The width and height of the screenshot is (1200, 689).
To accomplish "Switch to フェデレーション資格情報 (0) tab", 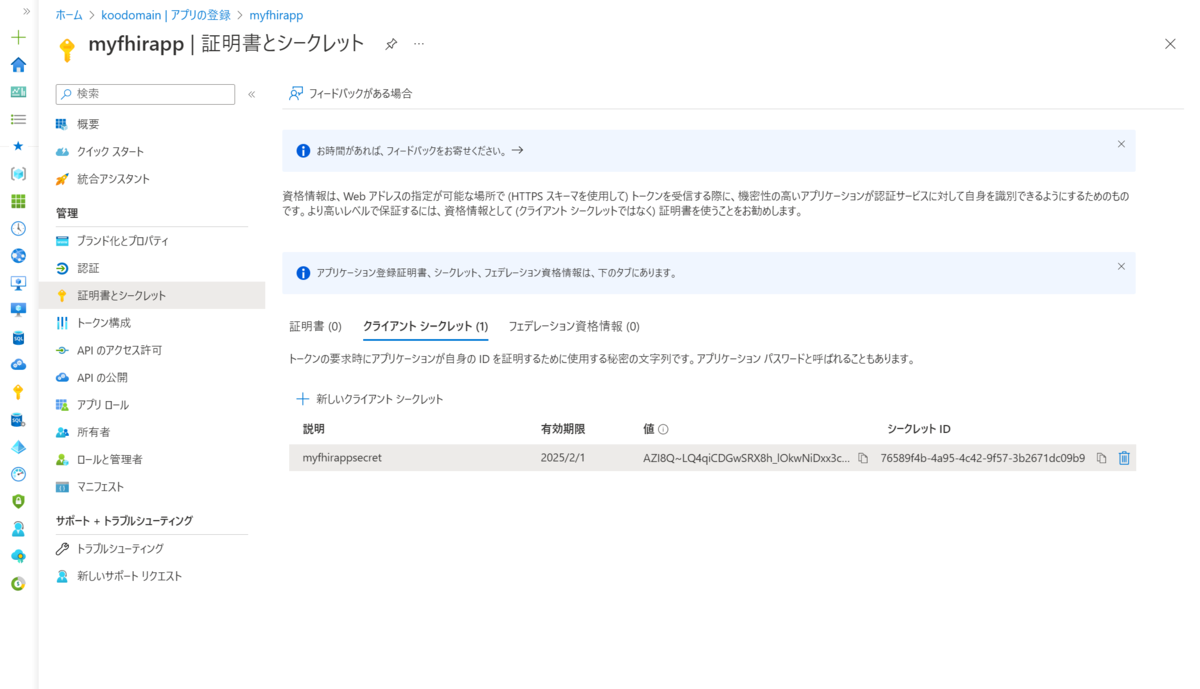I will 574,326.
